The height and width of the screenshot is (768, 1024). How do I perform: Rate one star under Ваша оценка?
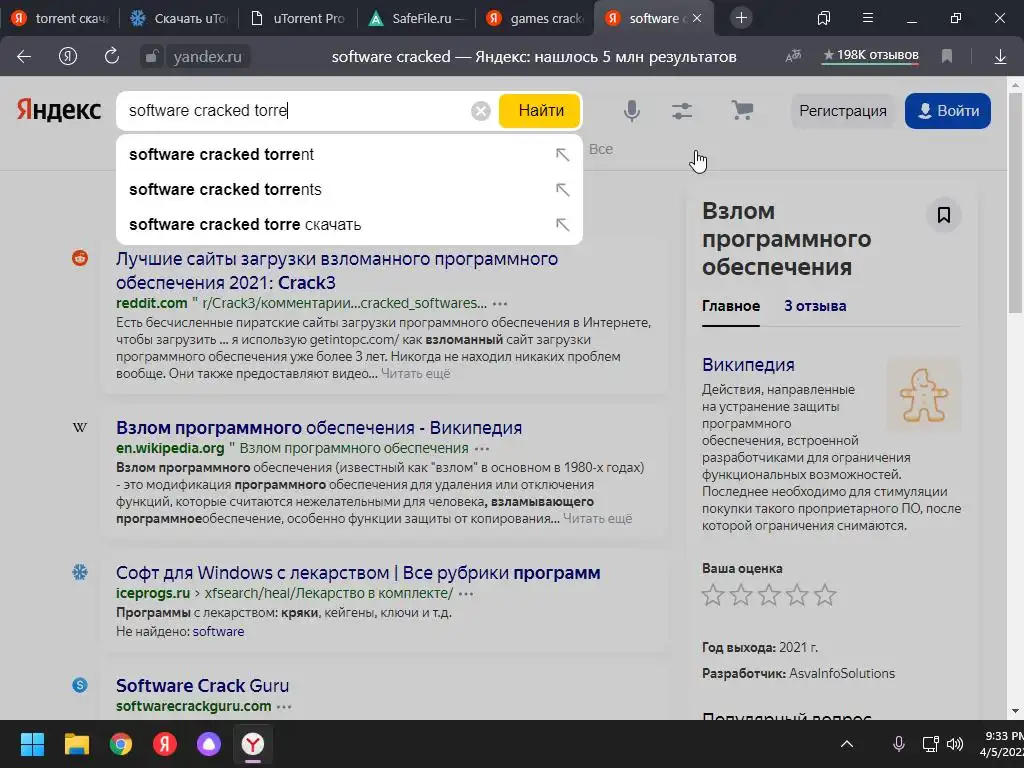pos(712,595)
